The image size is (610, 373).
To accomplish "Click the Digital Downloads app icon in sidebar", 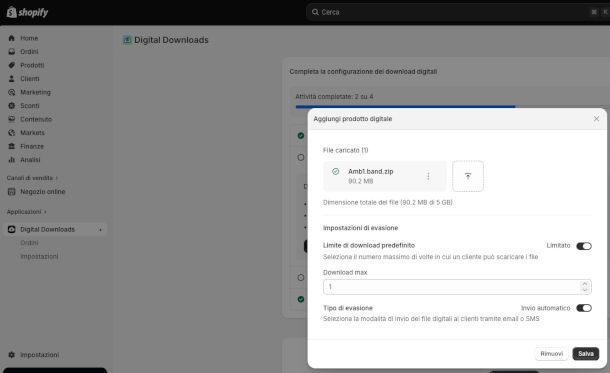I will [12, 229].
